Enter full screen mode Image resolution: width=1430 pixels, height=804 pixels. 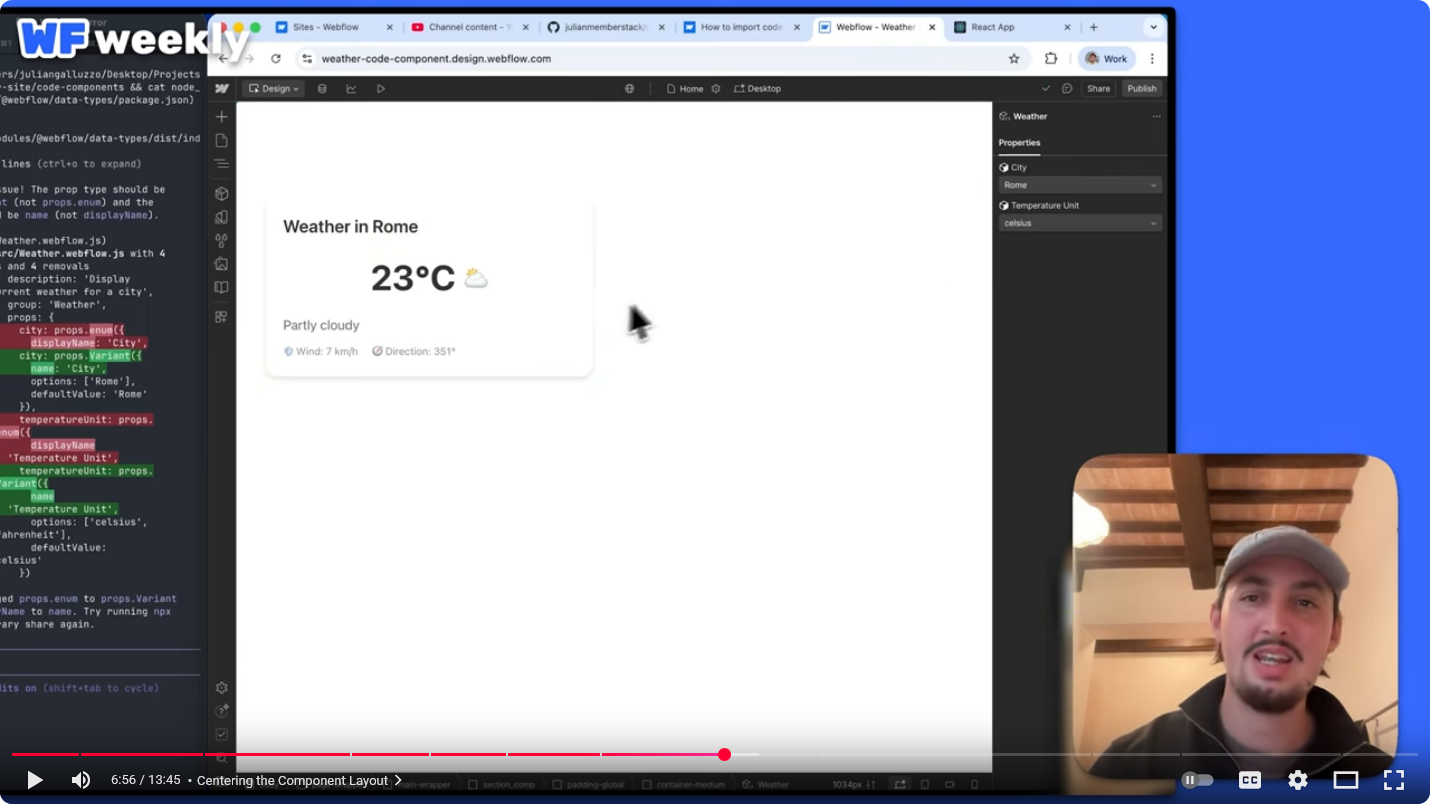pos(1394,780)
